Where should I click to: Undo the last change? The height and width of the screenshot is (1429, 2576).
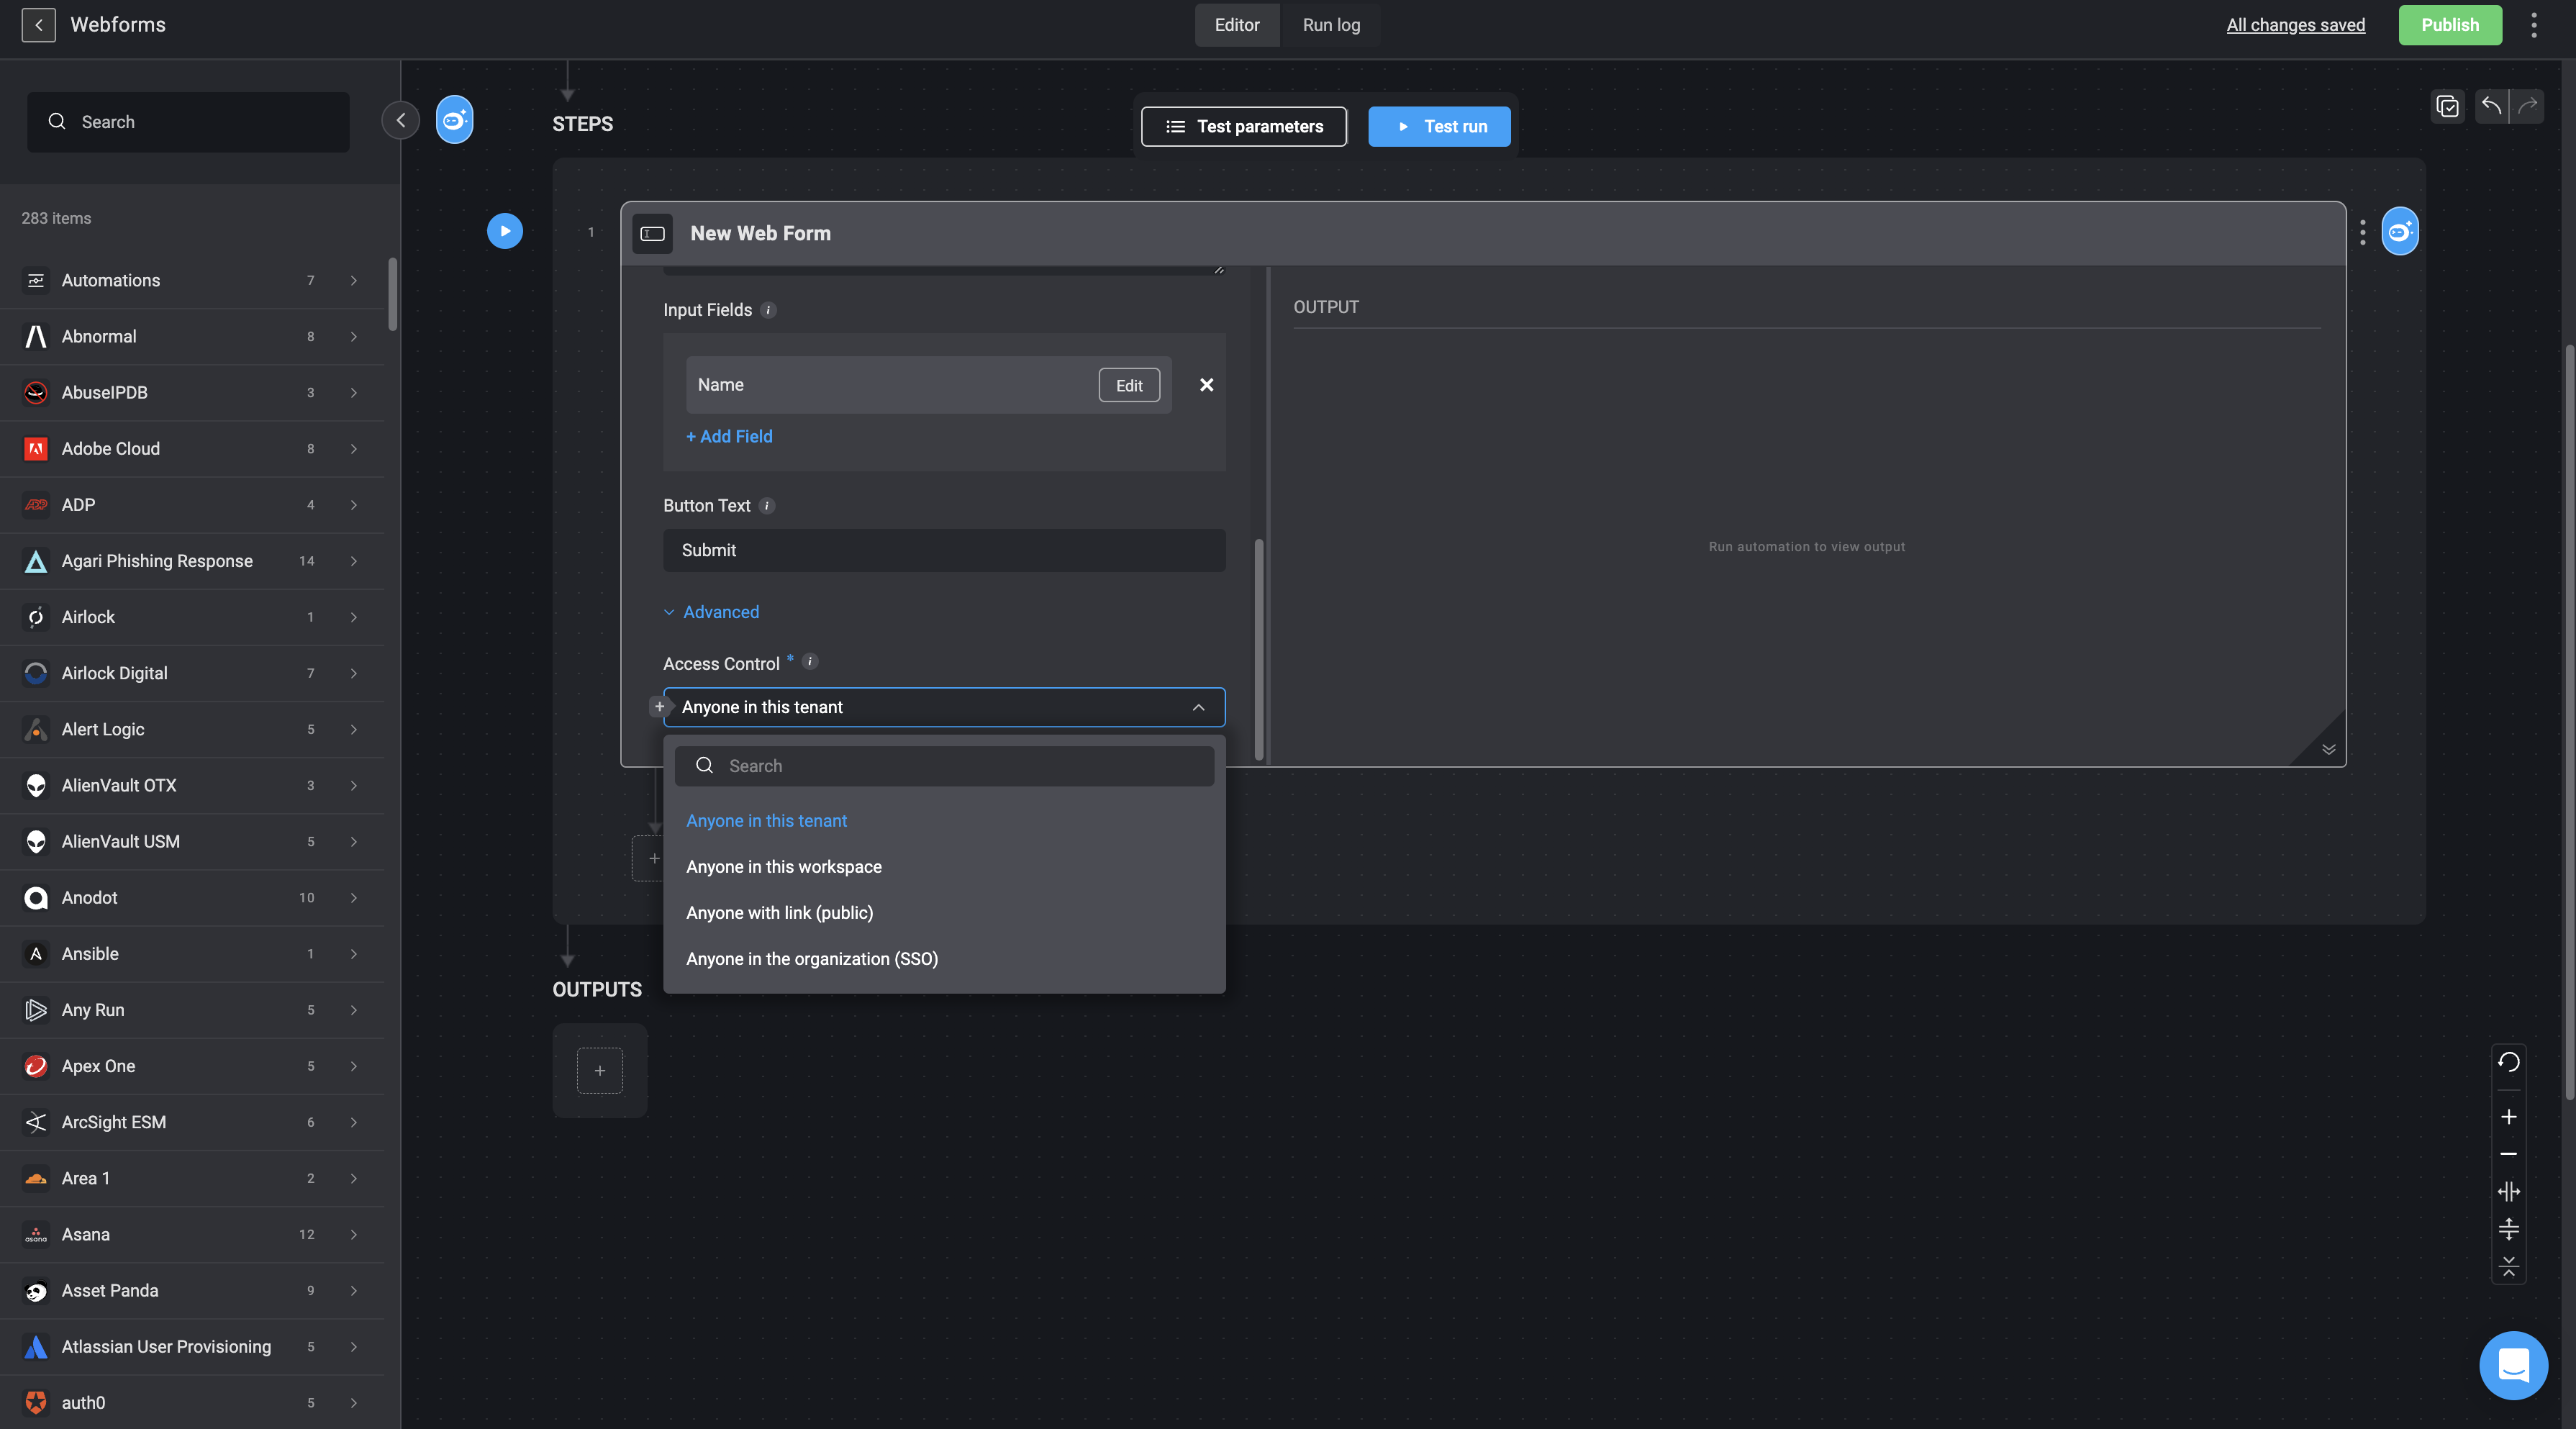pos(2491,106)
